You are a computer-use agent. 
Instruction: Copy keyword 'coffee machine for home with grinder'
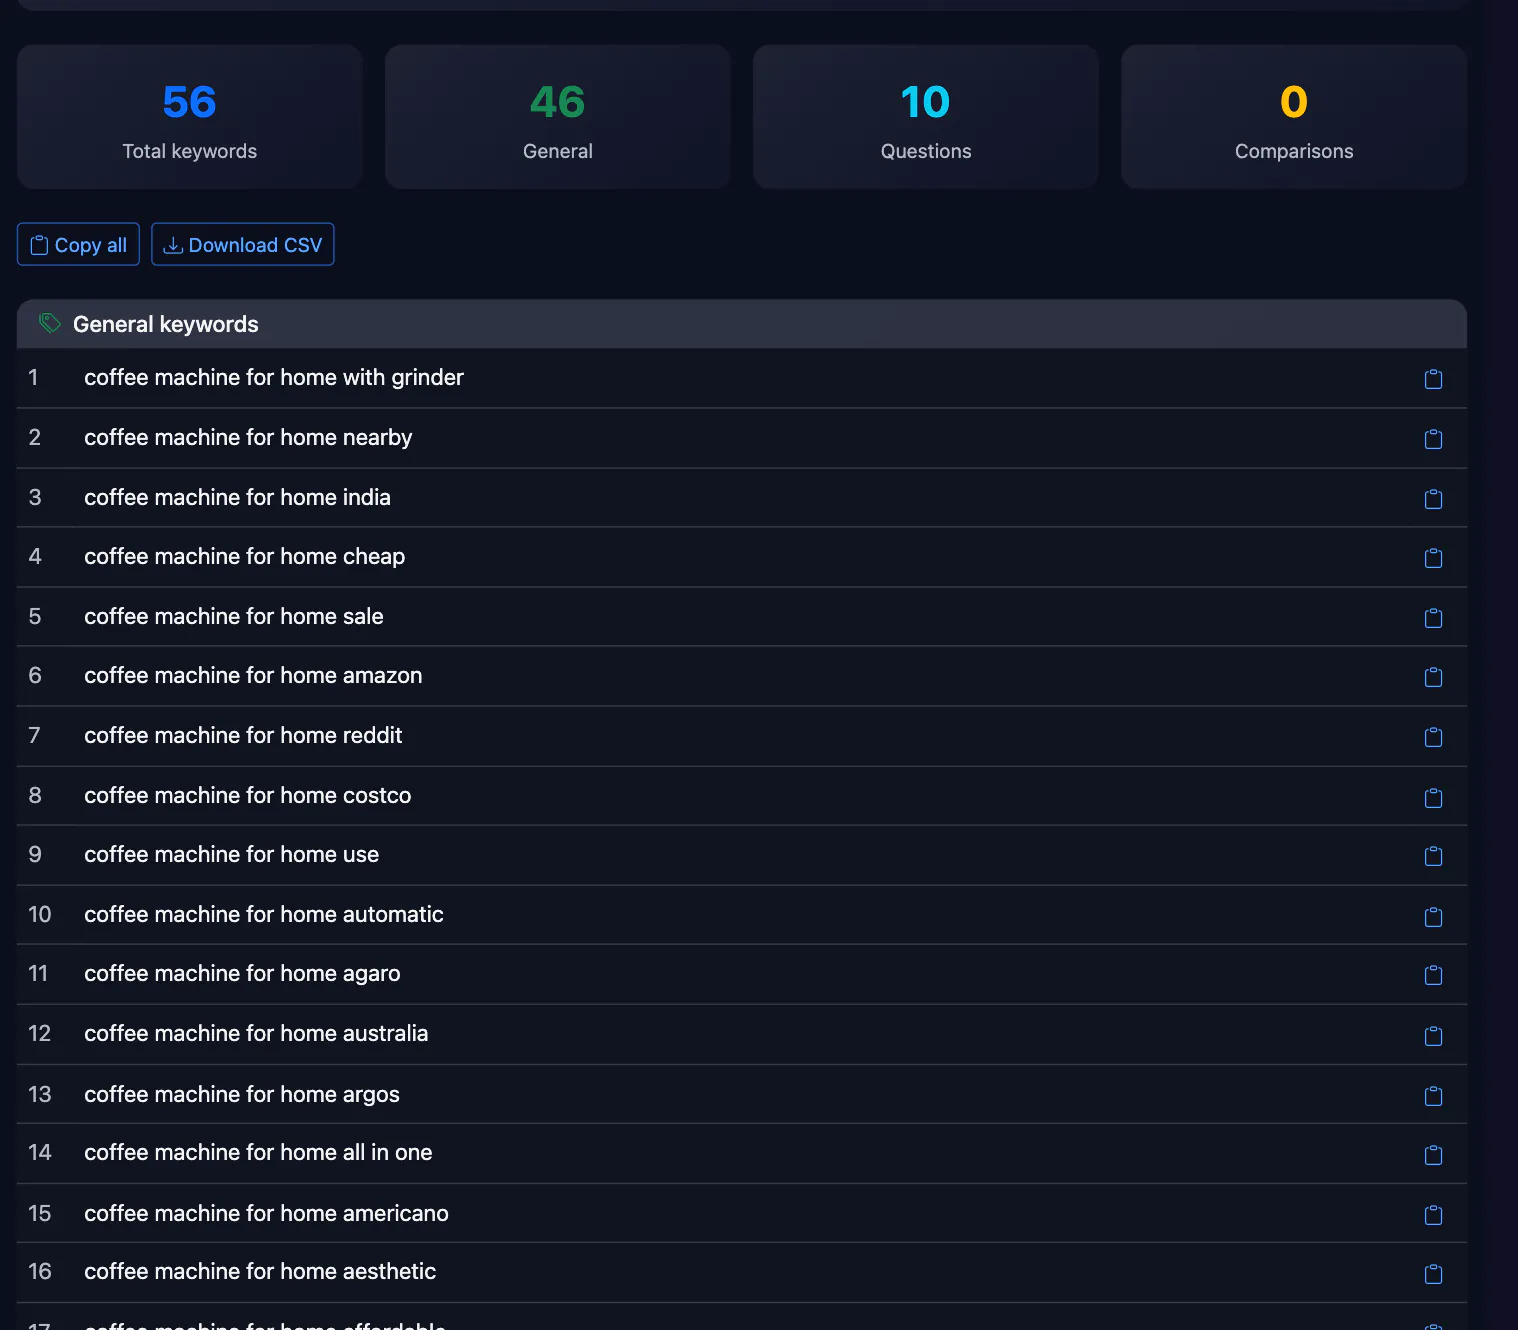click(x=1433, y=379)
